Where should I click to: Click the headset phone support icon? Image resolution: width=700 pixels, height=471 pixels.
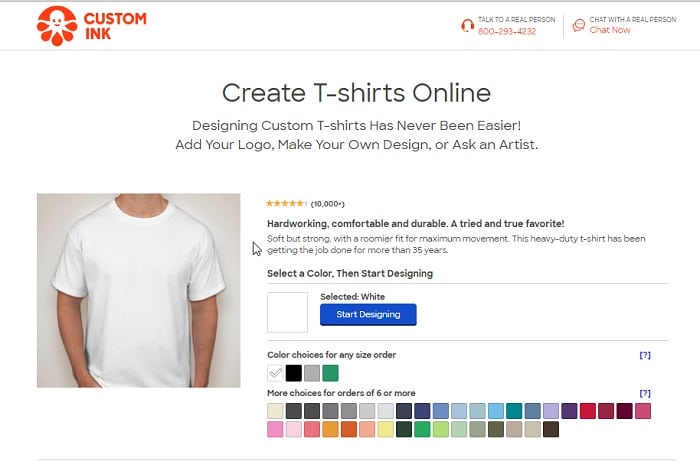[x=467, y=25]
